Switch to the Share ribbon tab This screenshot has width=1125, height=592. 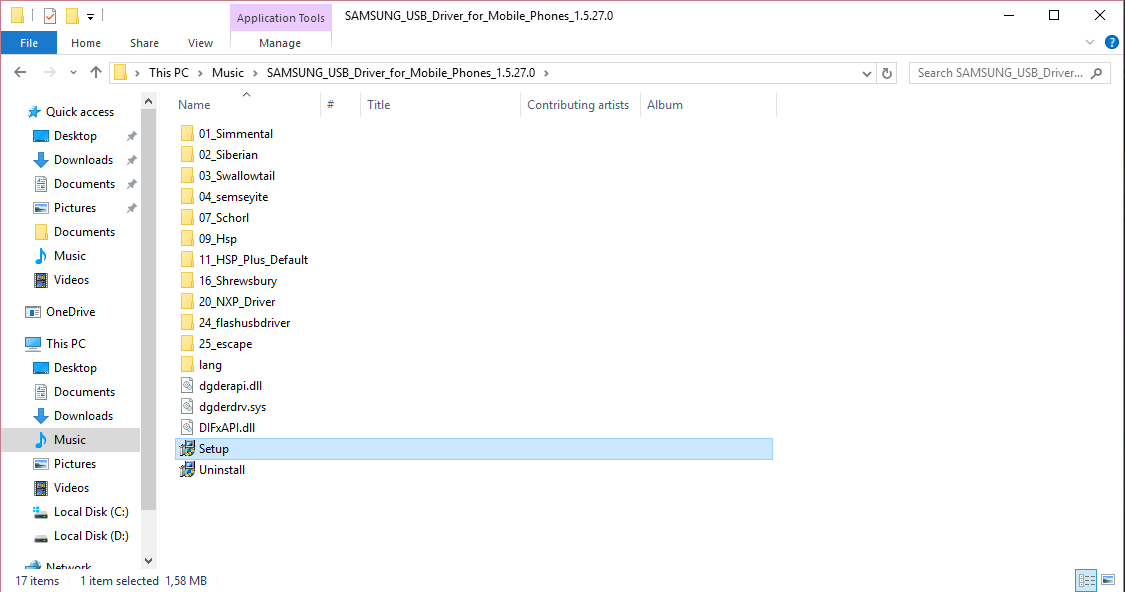pos(144,43)
